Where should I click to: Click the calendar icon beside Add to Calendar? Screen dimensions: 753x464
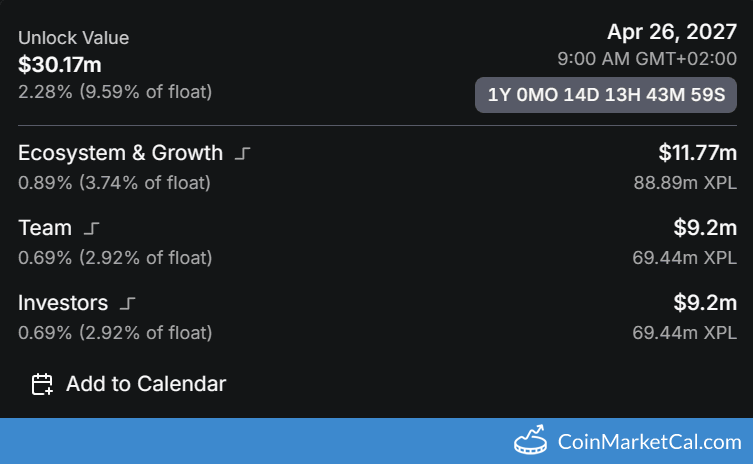point(42,384)
